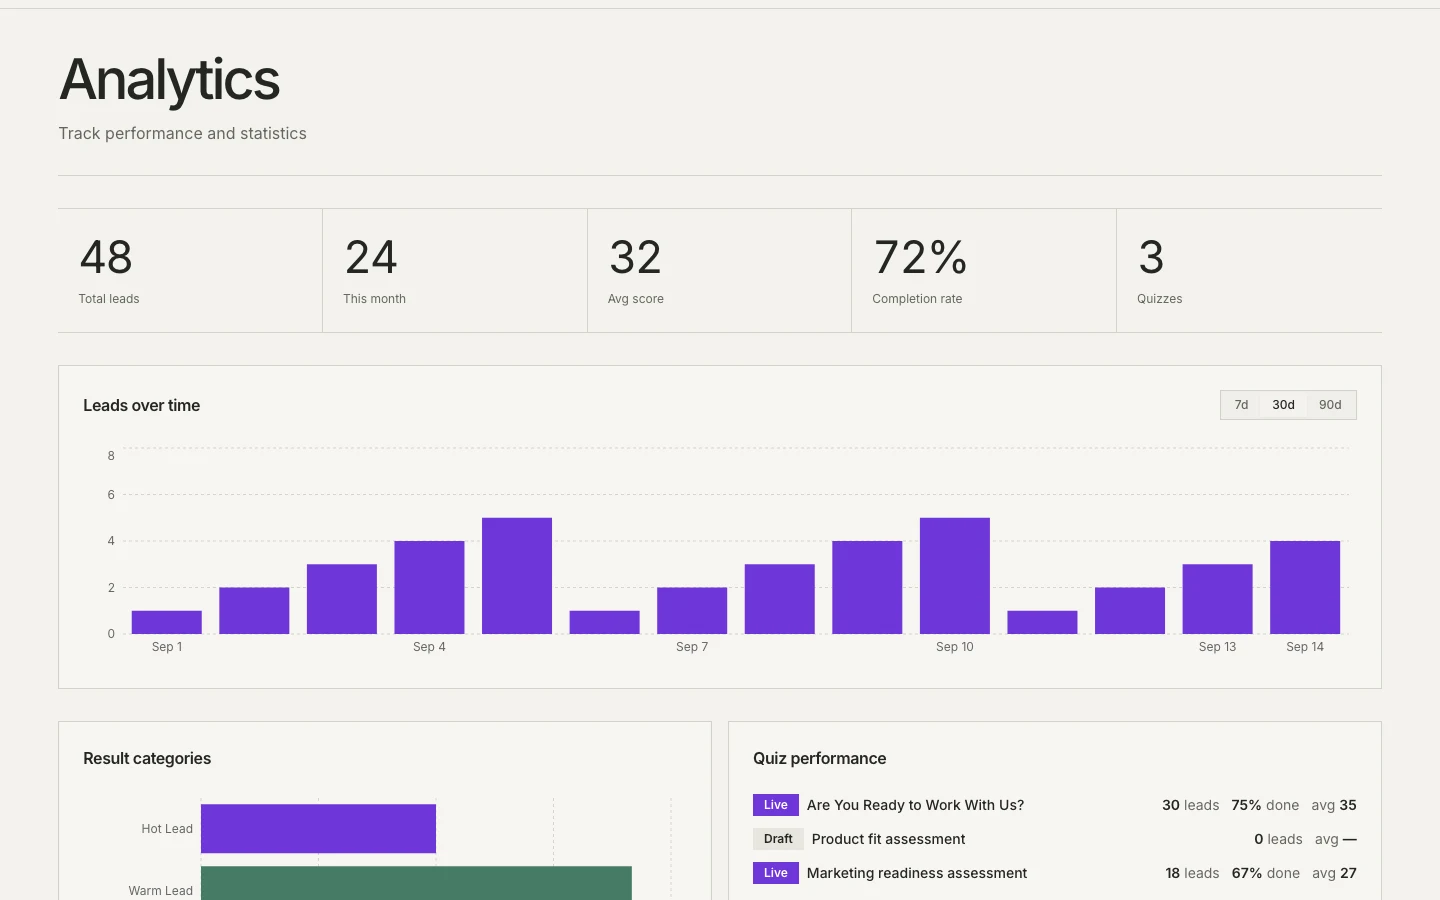Click the "Total leads" label
This screenshot has height=900, width=1440.
tap(109, 299)
